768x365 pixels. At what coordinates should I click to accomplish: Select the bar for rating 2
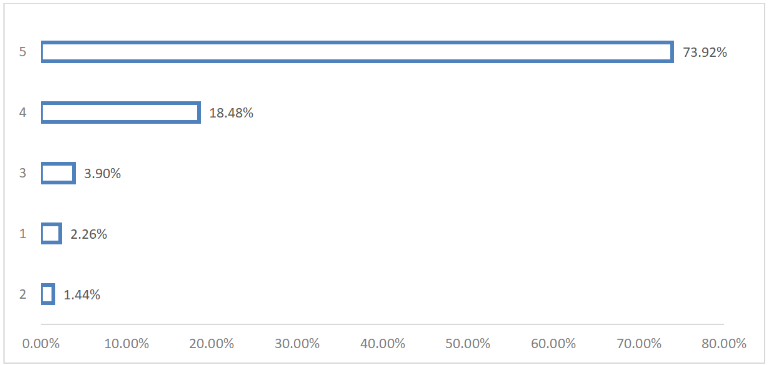[x=48, y=294]
